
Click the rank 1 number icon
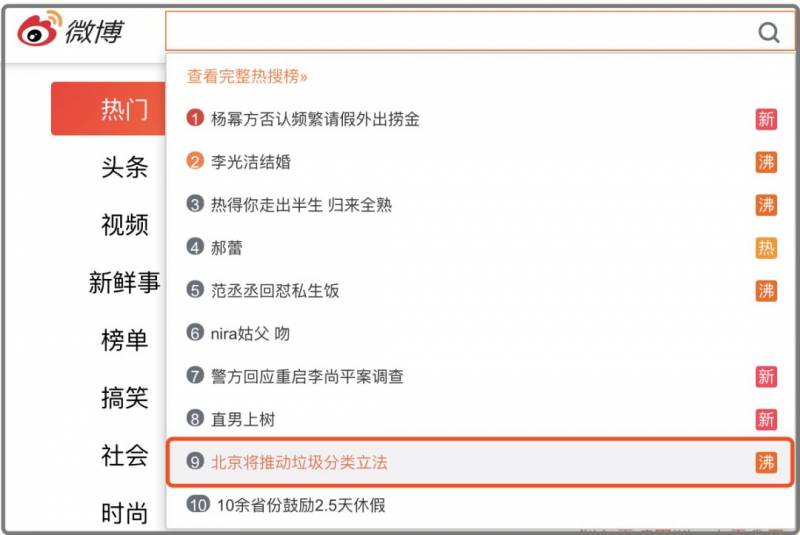point(195,119)
